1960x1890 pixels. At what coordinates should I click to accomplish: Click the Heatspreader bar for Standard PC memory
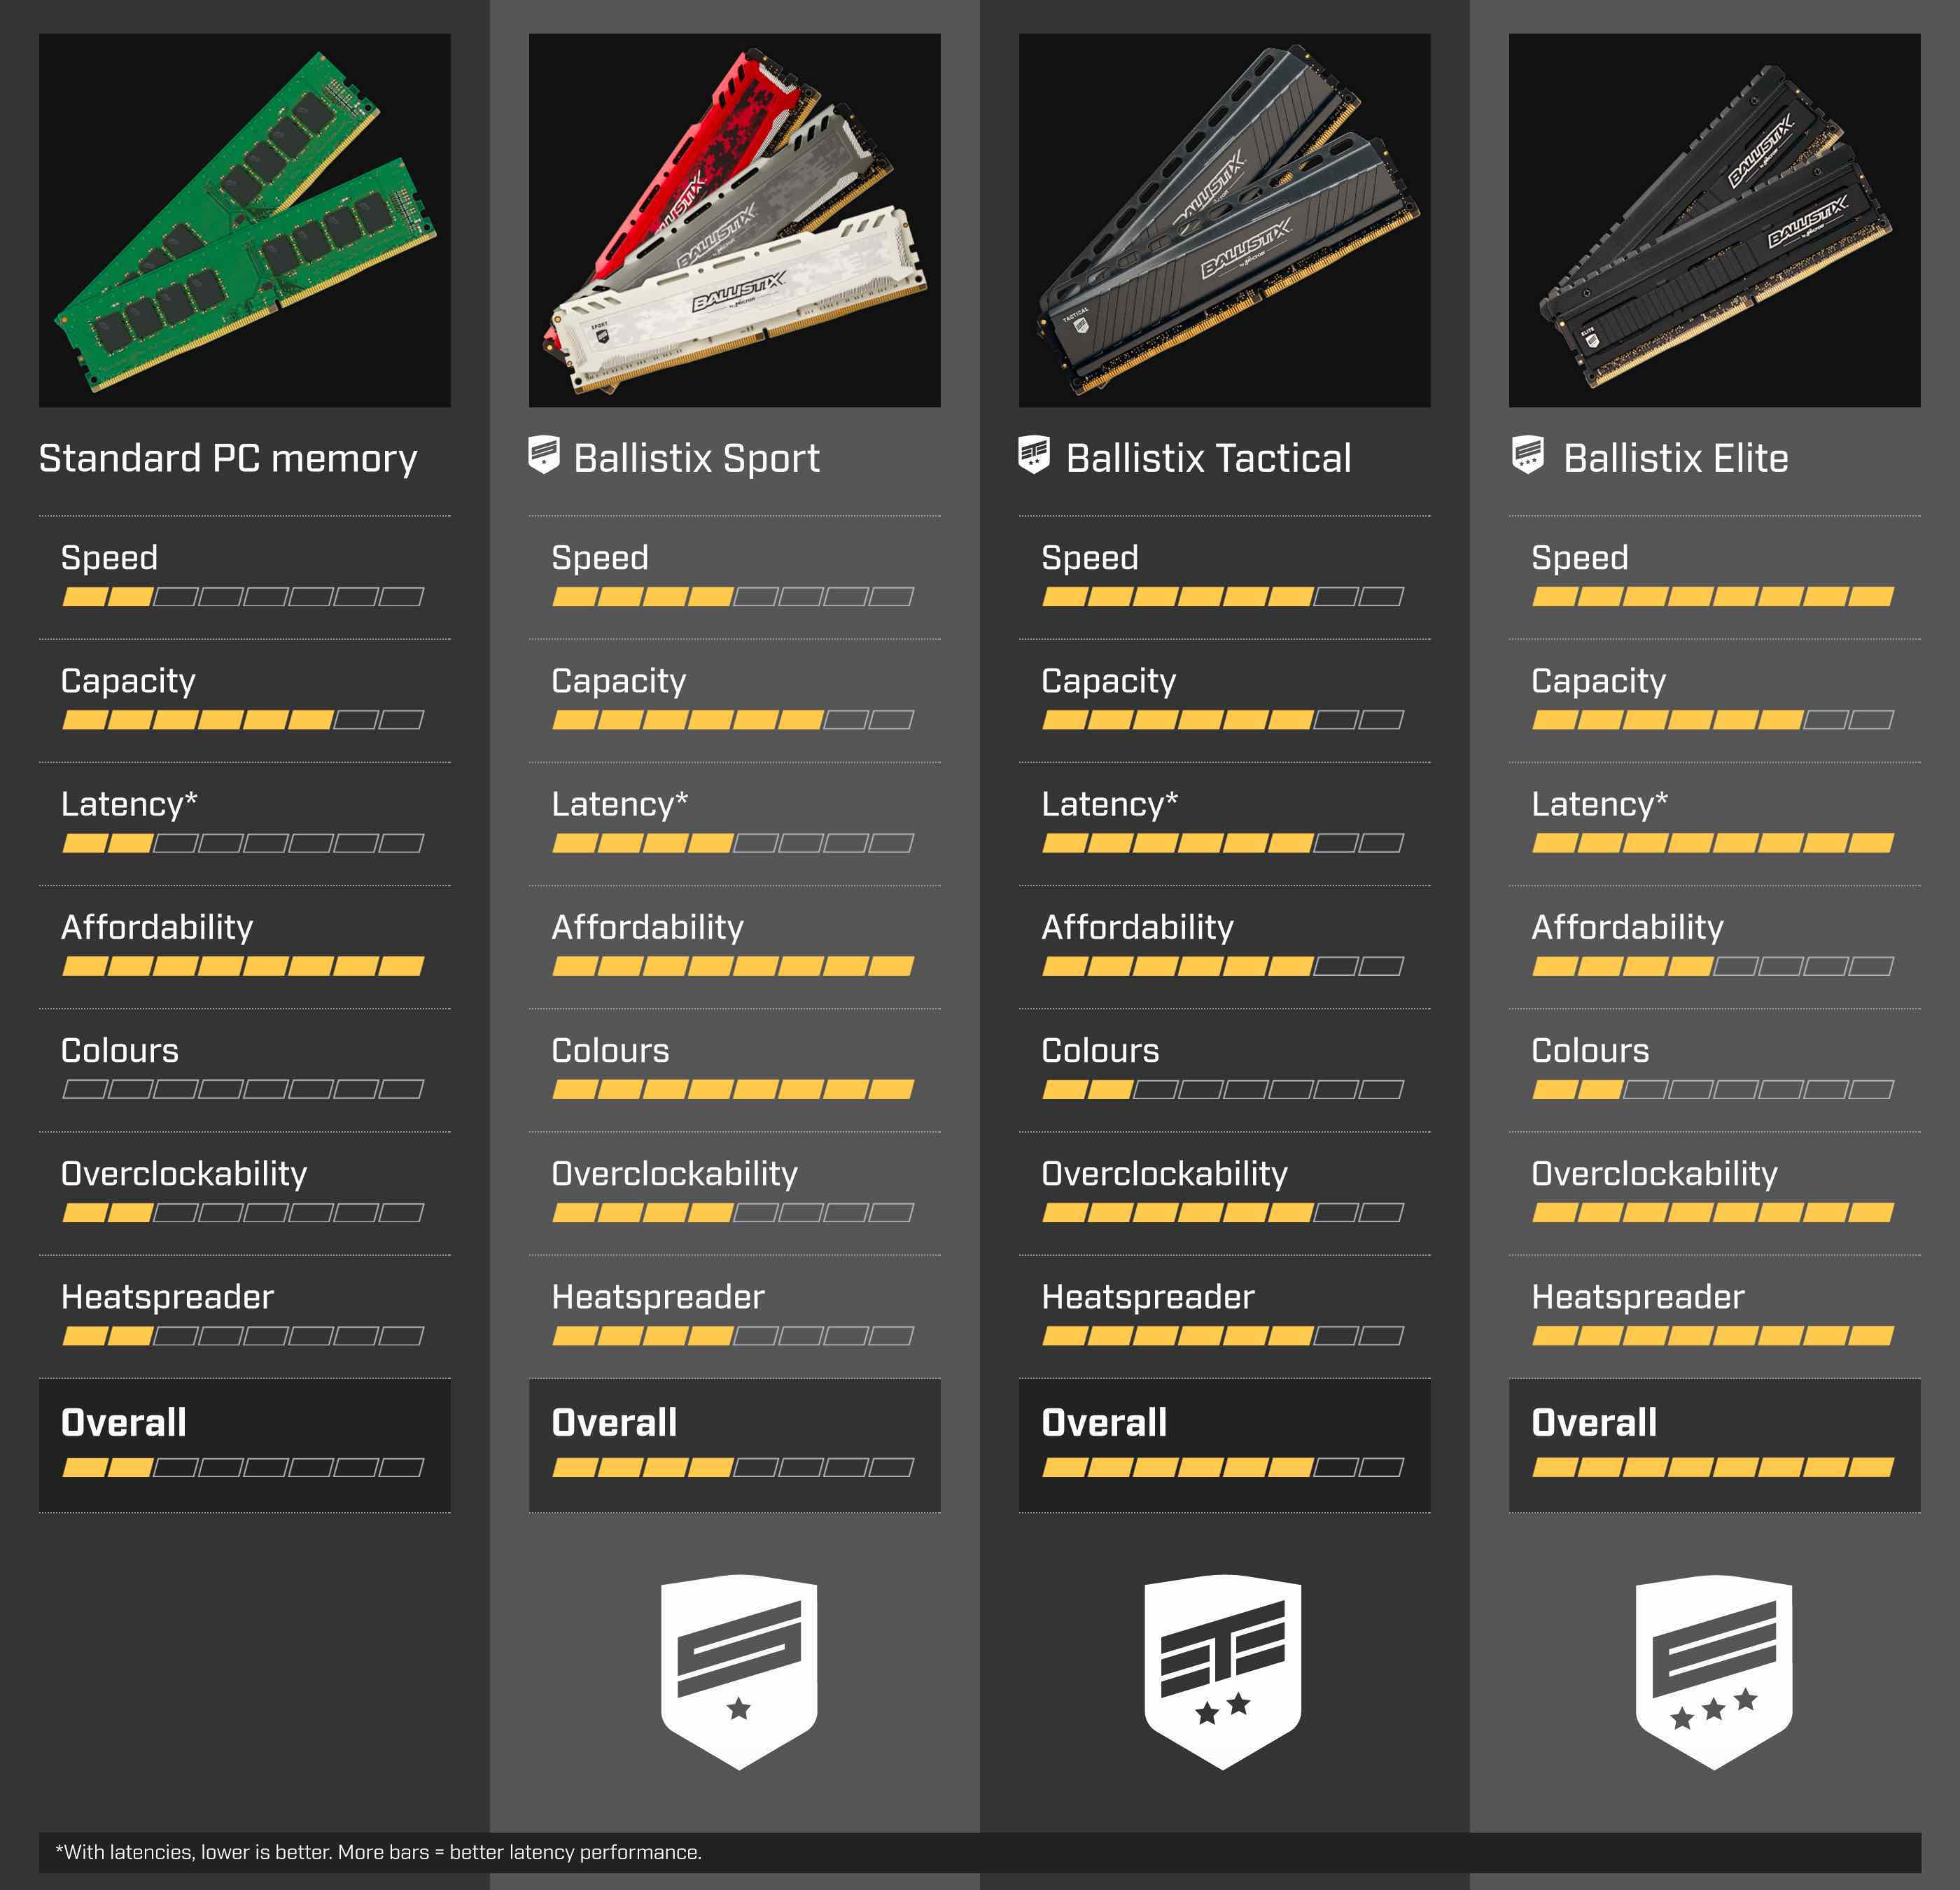pyautogui.click(x=243, y=1336)
